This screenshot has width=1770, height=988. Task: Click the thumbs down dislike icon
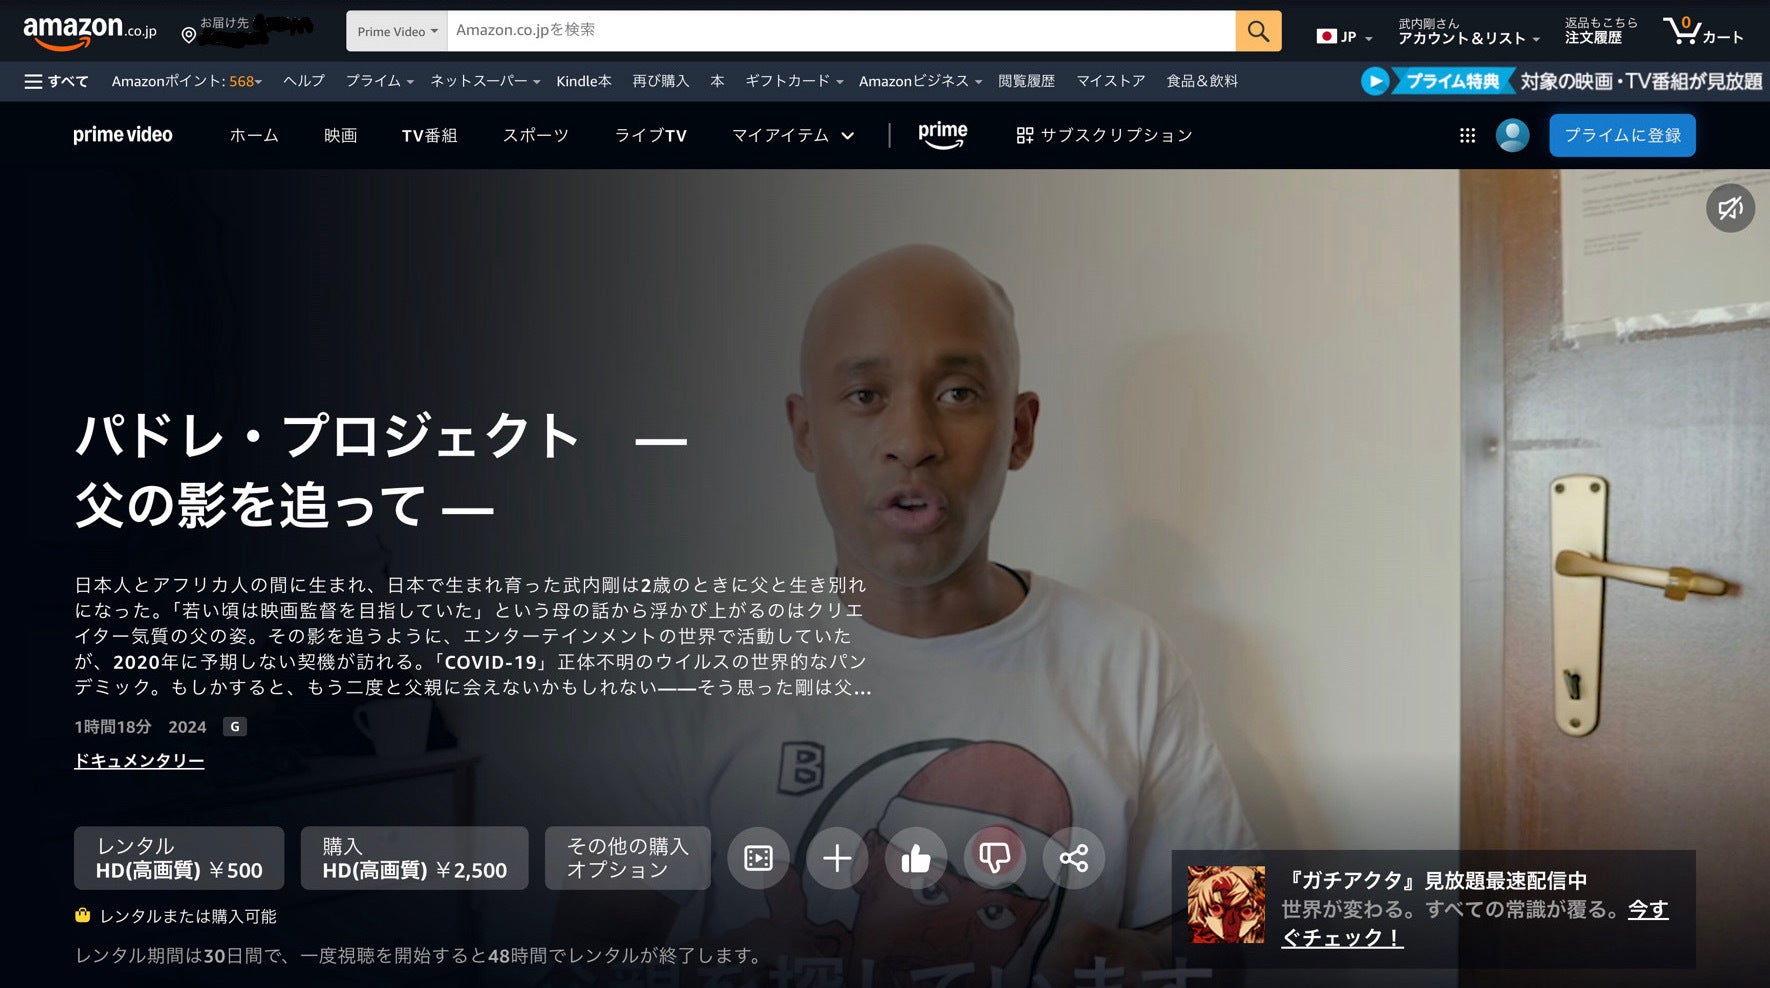tap(994, 858)
